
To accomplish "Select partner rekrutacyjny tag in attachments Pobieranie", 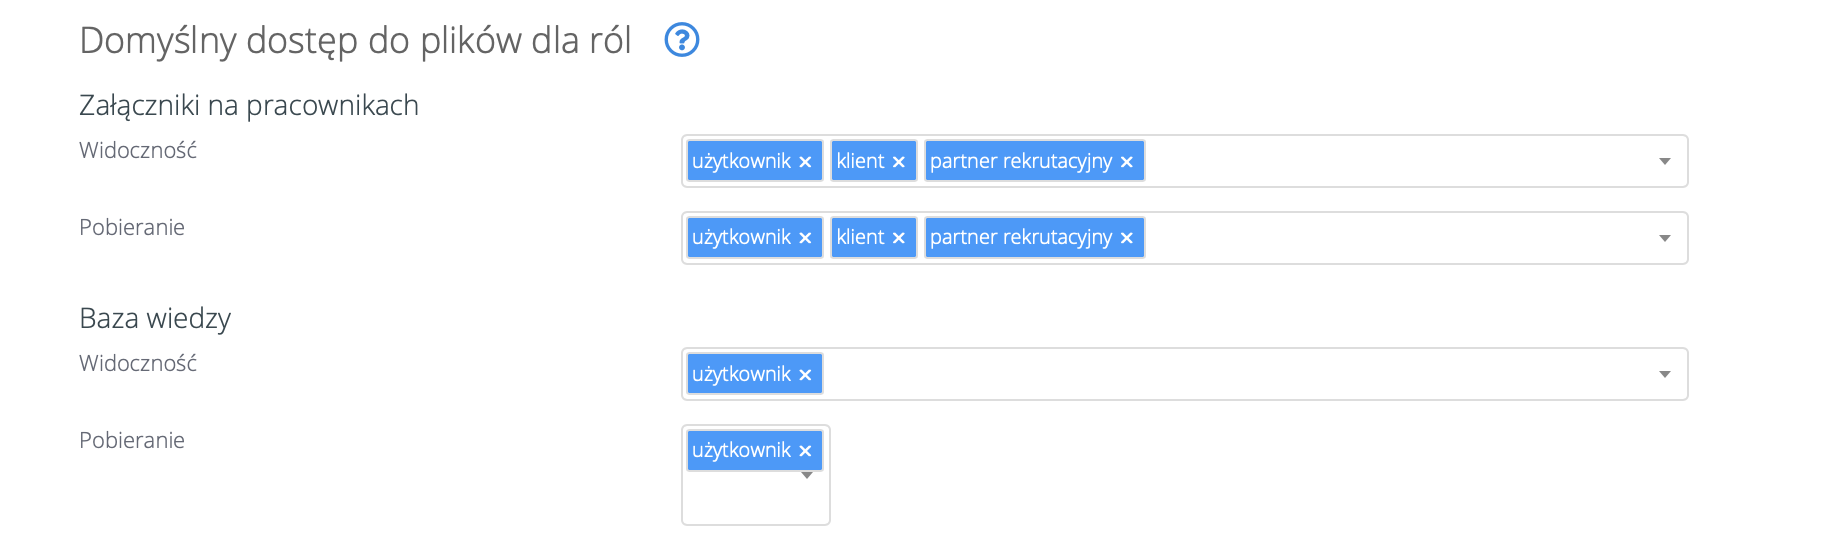I will tap(1020, 238).
